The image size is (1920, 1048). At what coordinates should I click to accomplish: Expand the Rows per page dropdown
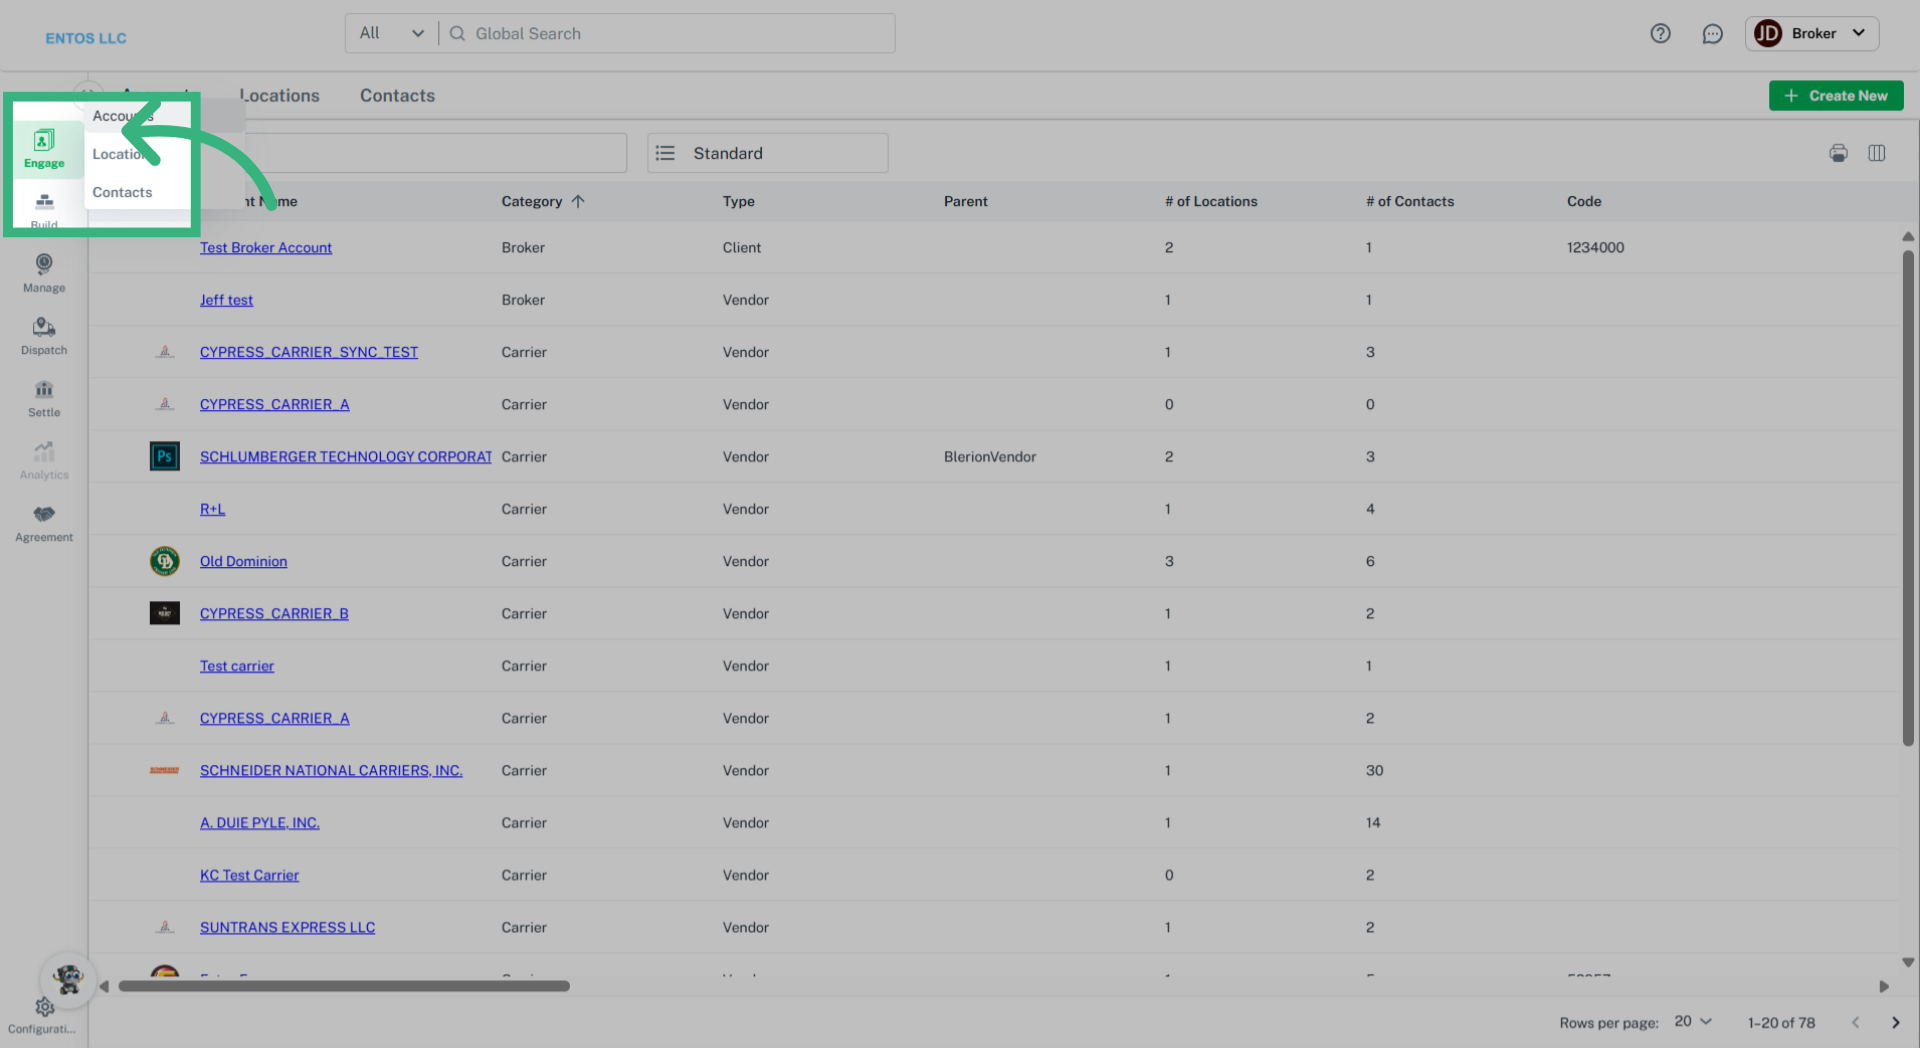pos(1693,1021)
